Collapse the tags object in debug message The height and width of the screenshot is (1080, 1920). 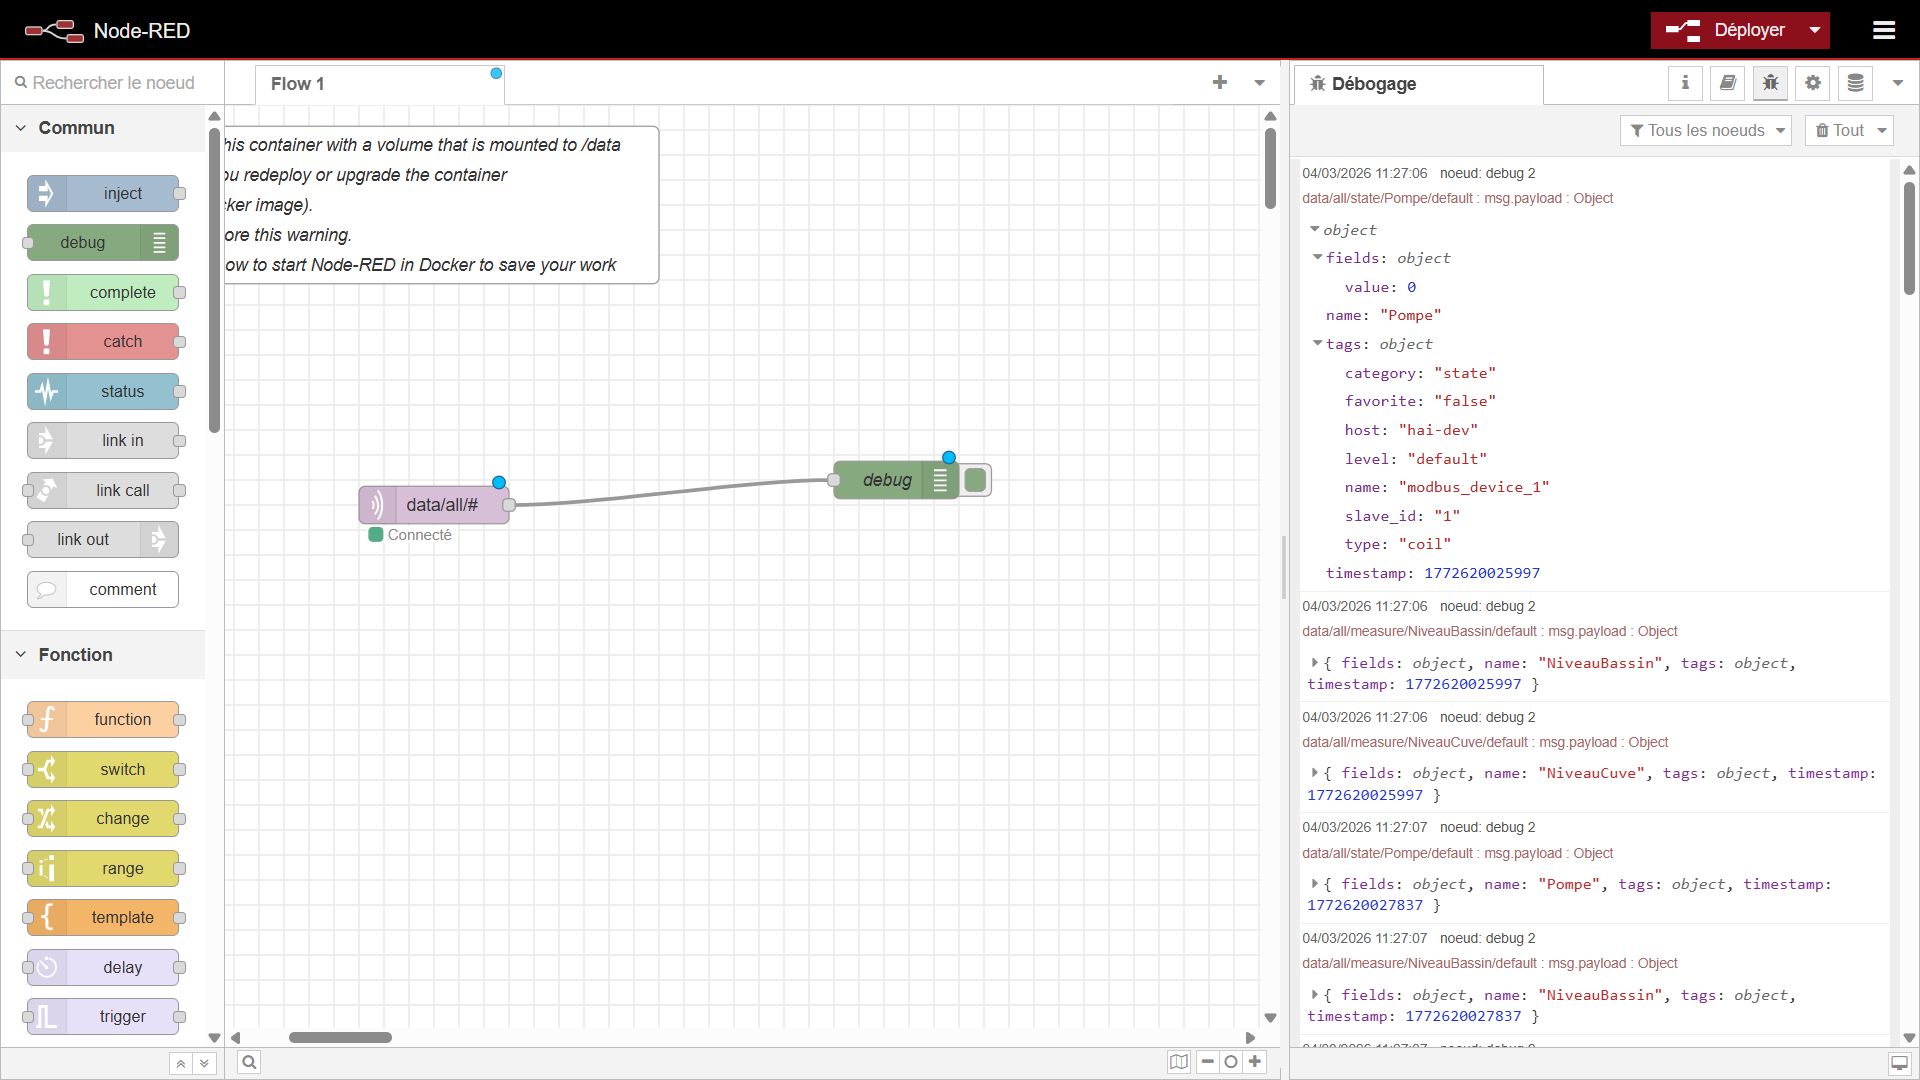tap(1318, 344)
